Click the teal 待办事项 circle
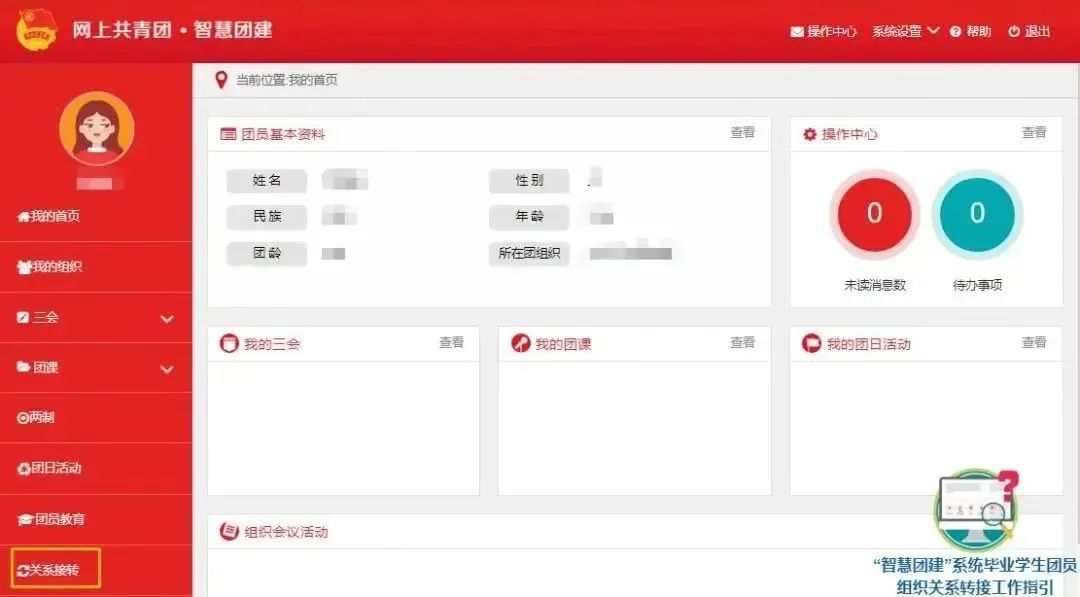1080x597 pixels. (x=977, y=214)
